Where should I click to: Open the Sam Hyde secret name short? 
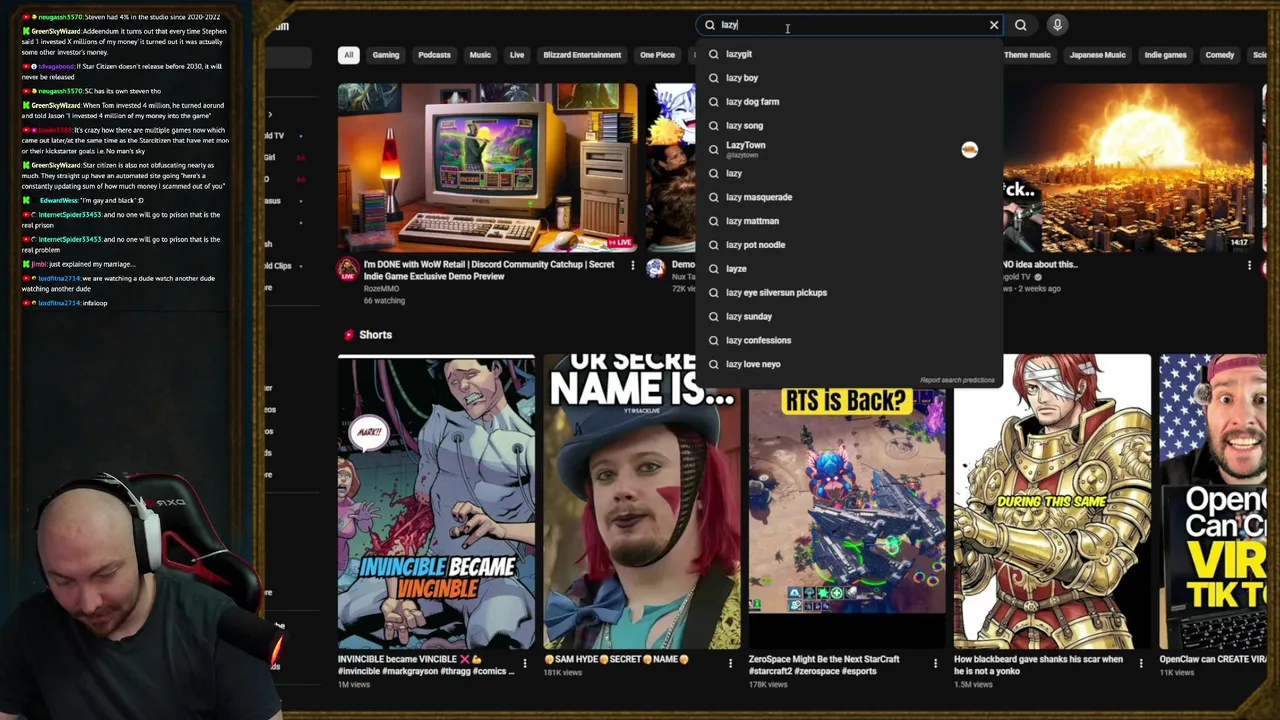pyautogui.click(x=642, y=502)
